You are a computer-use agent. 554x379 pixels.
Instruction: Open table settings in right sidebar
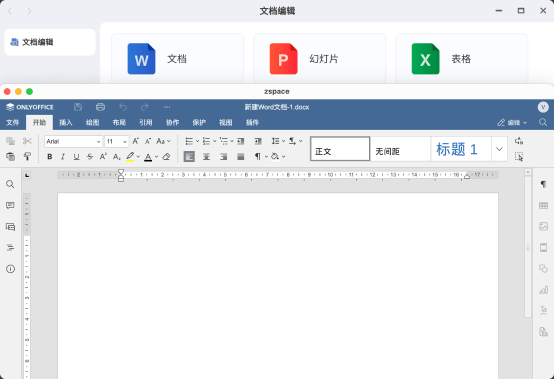coord(543,206)
